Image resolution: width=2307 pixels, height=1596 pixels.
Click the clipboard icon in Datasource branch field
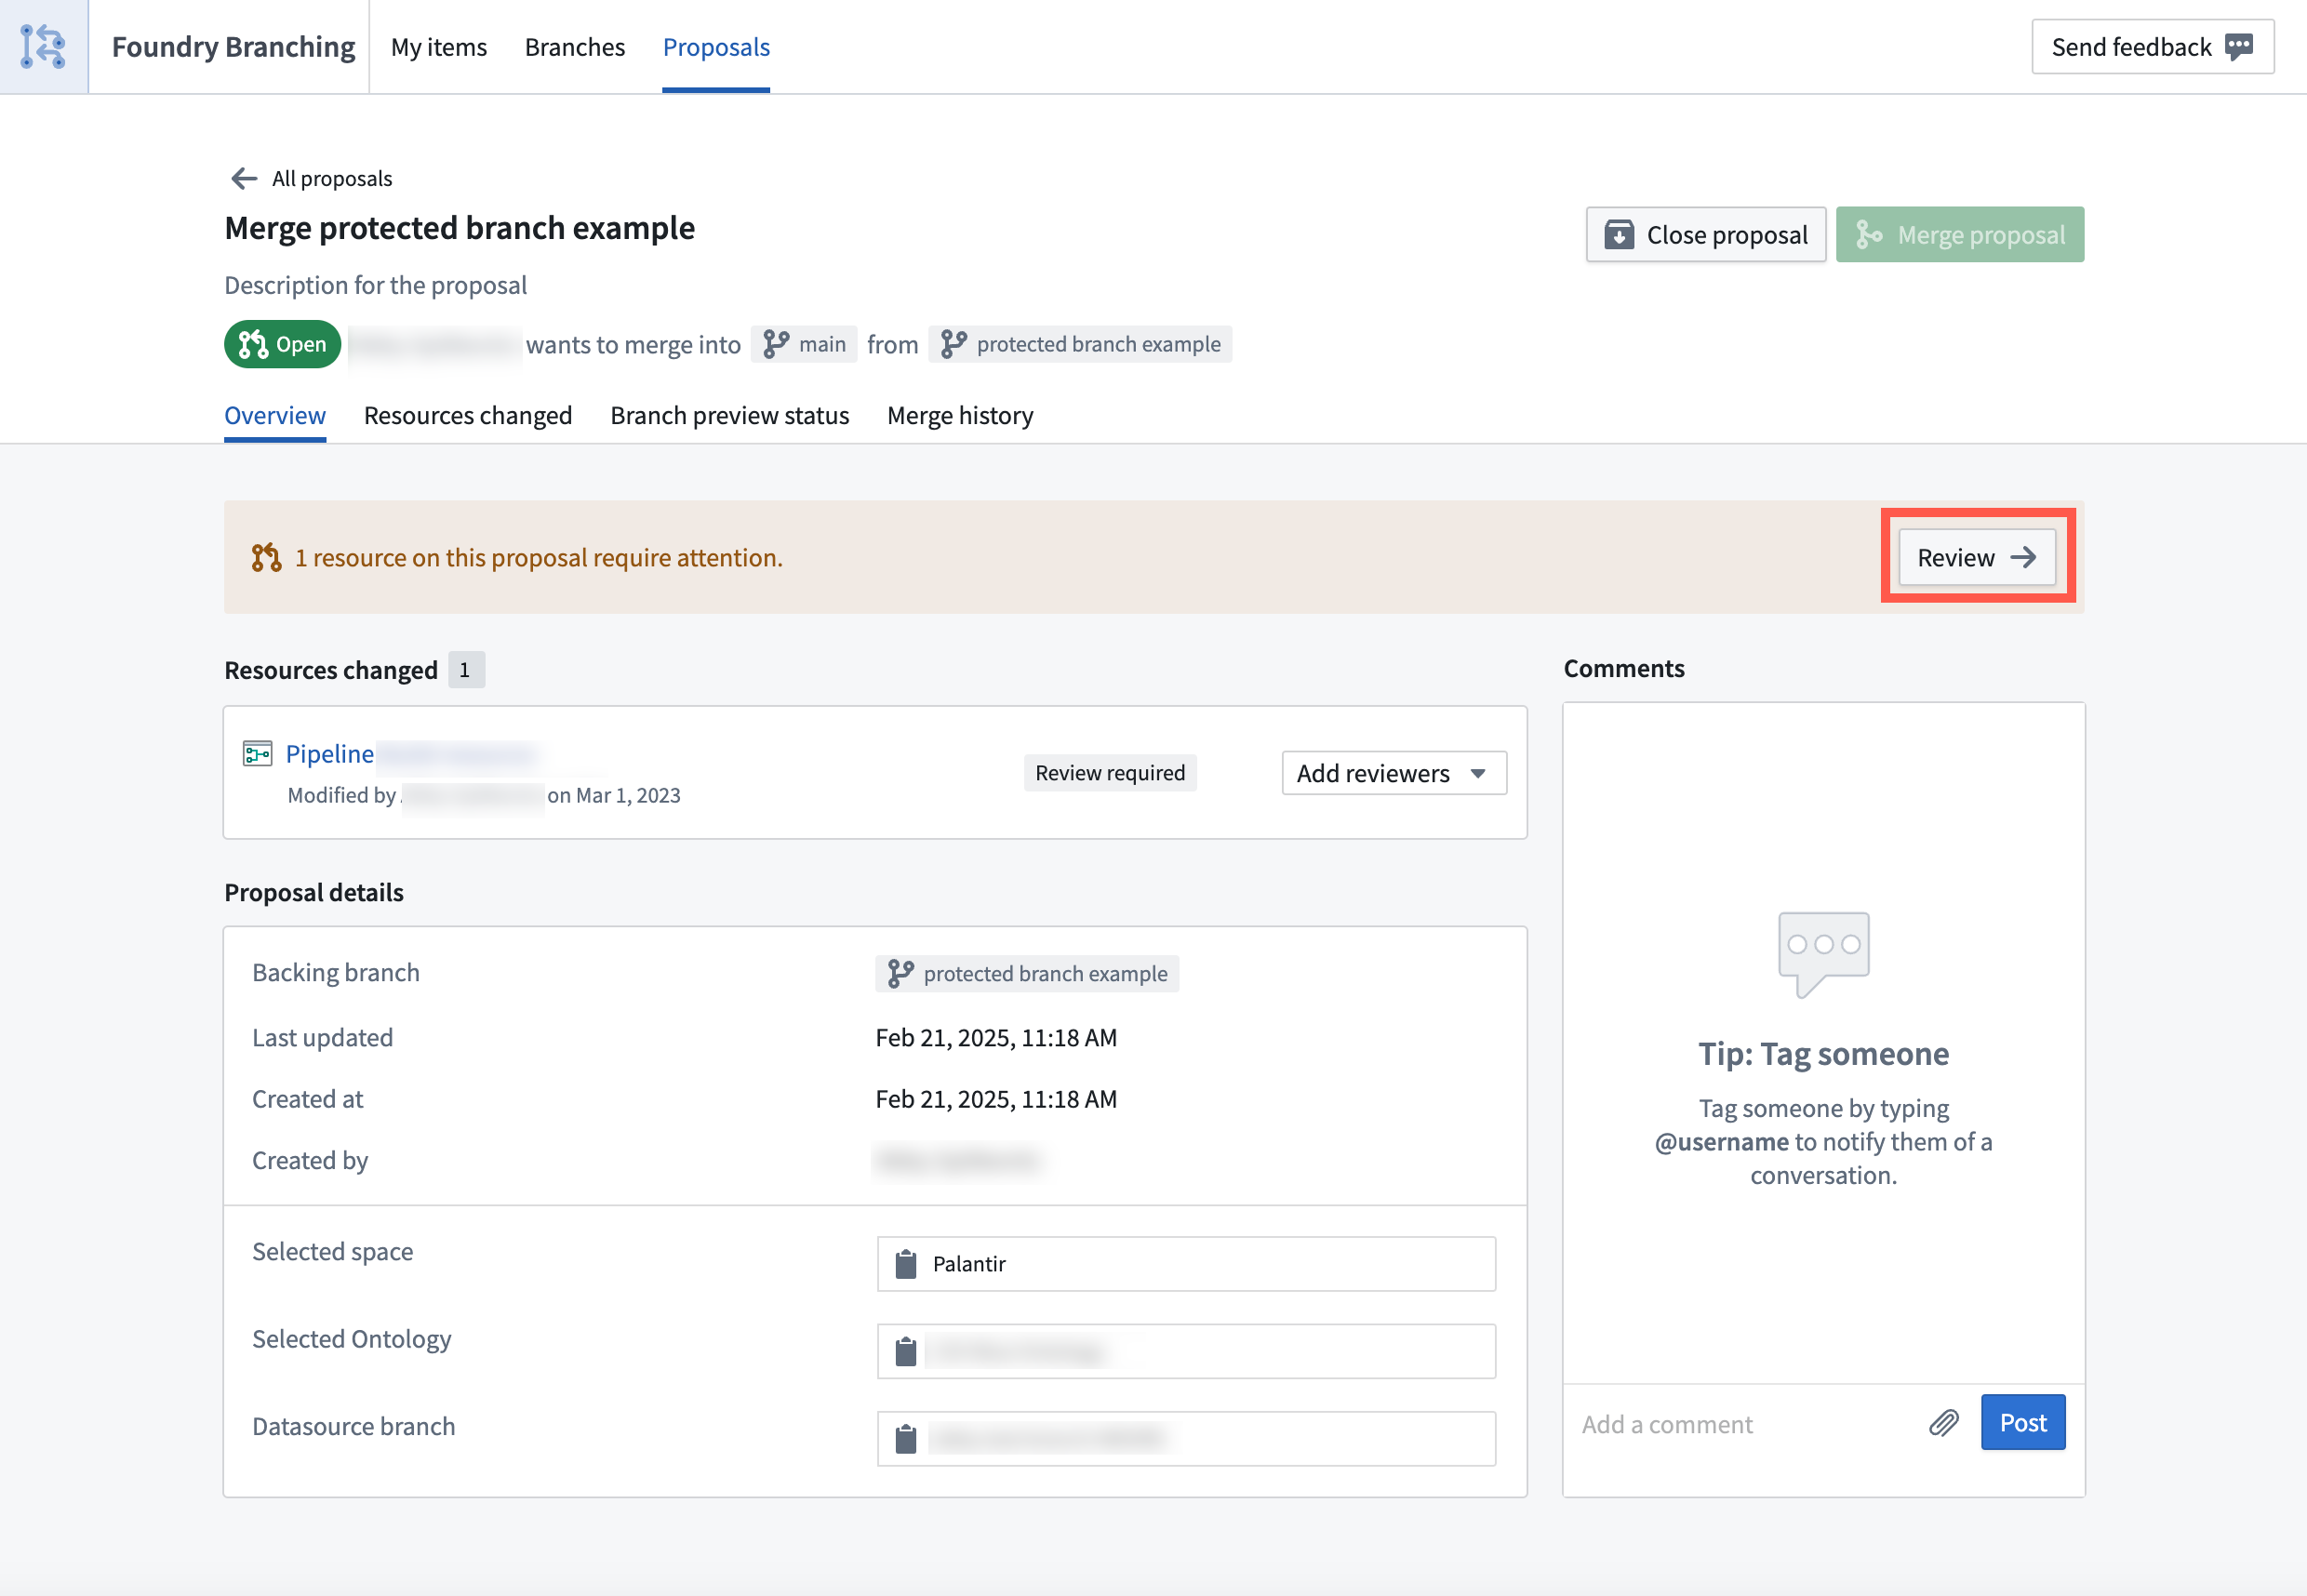click(906, 1439)
